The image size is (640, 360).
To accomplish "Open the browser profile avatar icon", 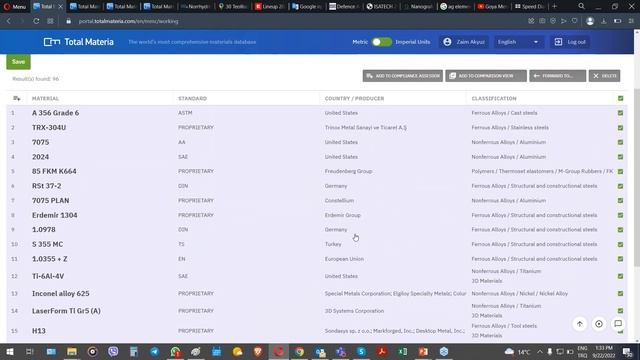I will coord(590,21).
